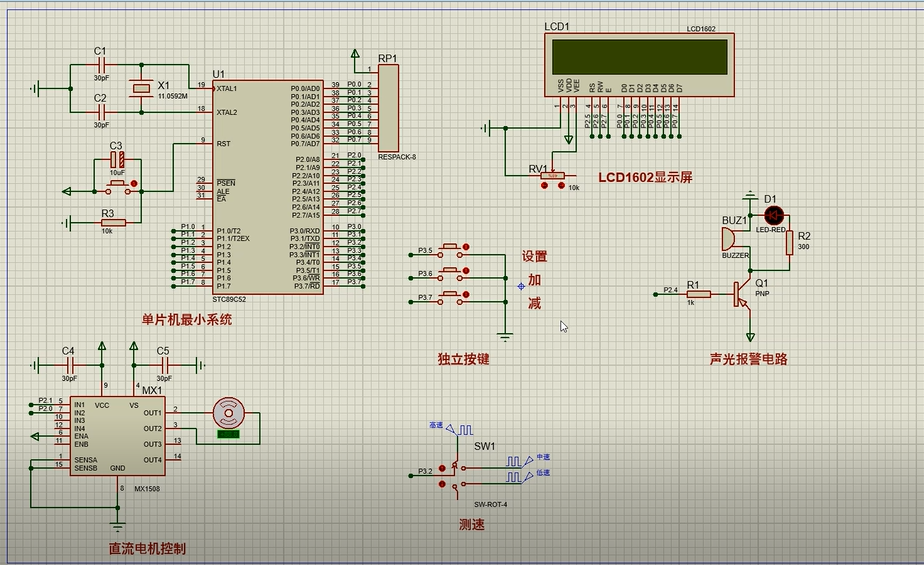Select the X1 crystal oscillator
Image resolution: width=924 pixels, height=565 pixels.
[x=141, y=90]
